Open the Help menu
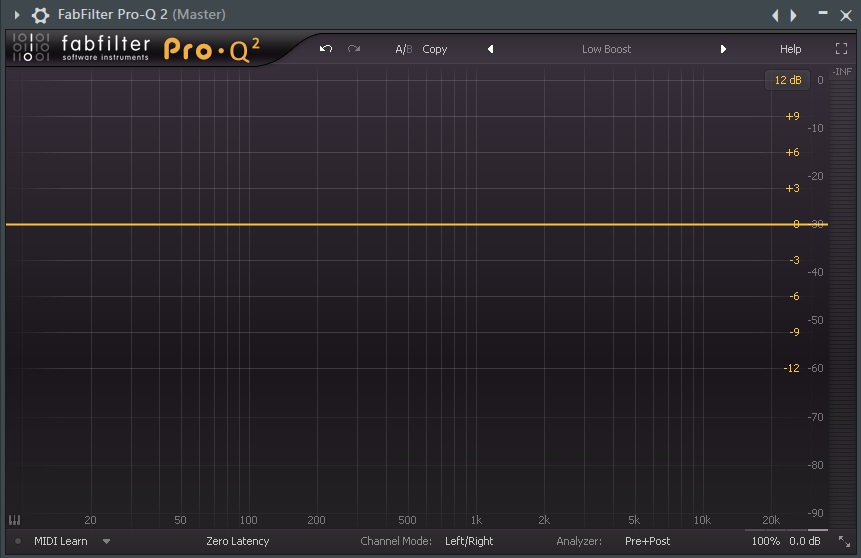861x558 pixels. point(791,49)
